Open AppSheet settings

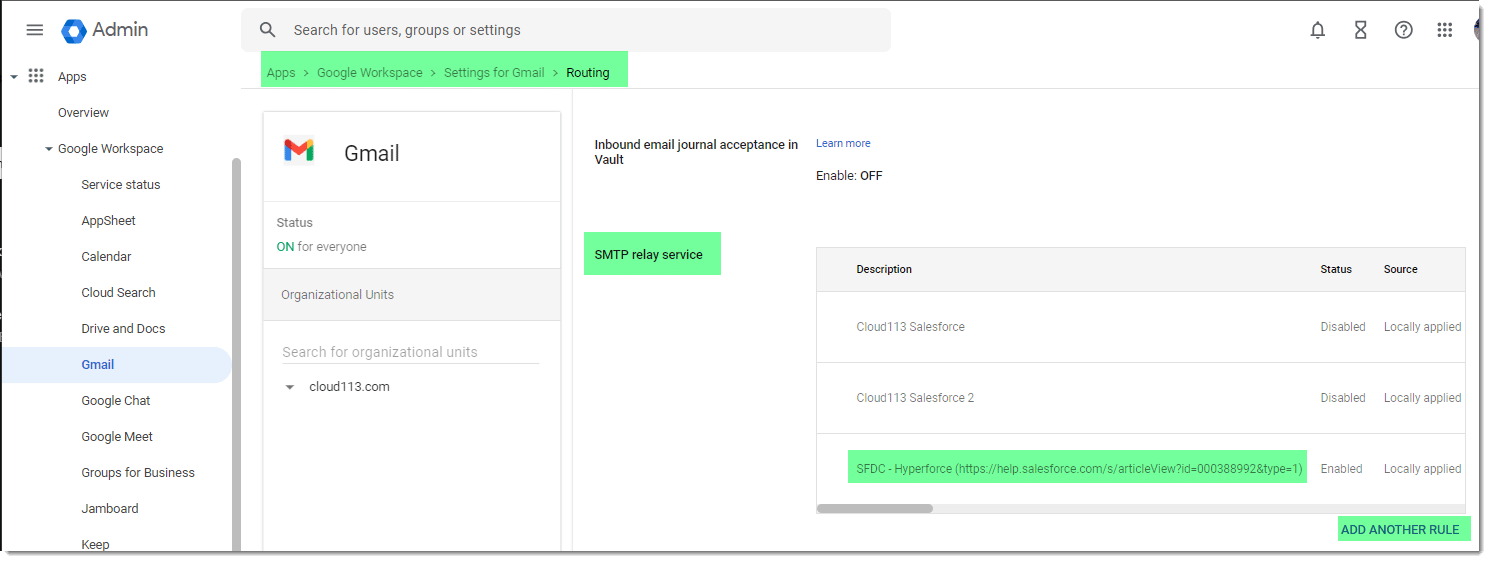(108, 221)
